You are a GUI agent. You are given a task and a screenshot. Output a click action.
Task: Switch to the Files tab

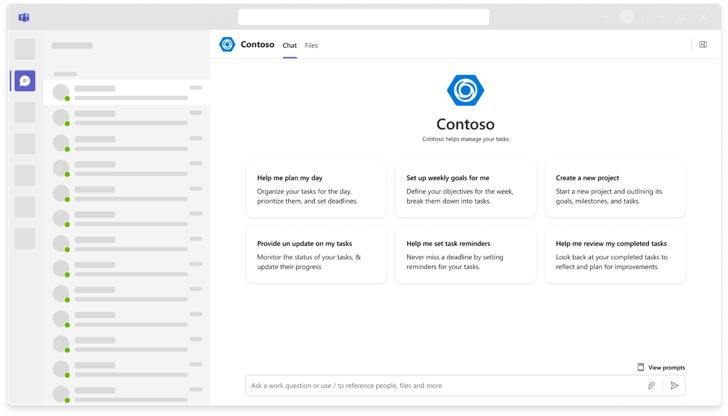tap(311, 46)
